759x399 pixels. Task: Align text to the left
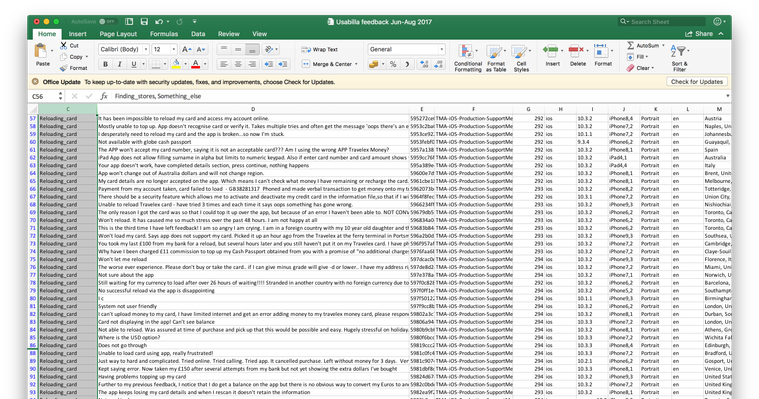tap(224, 64)
